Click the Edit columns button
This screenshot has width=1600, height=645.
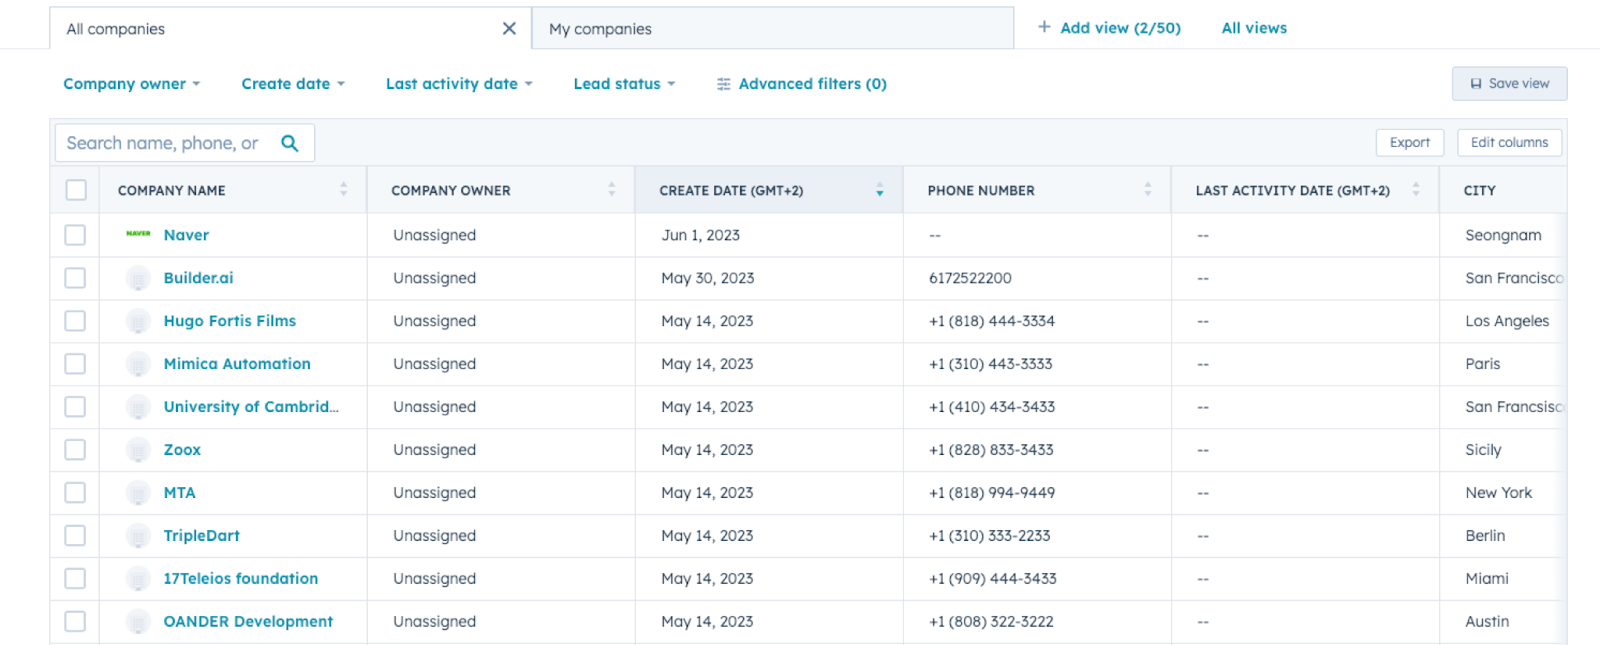pyautogui.click(x=1509, y=143)
